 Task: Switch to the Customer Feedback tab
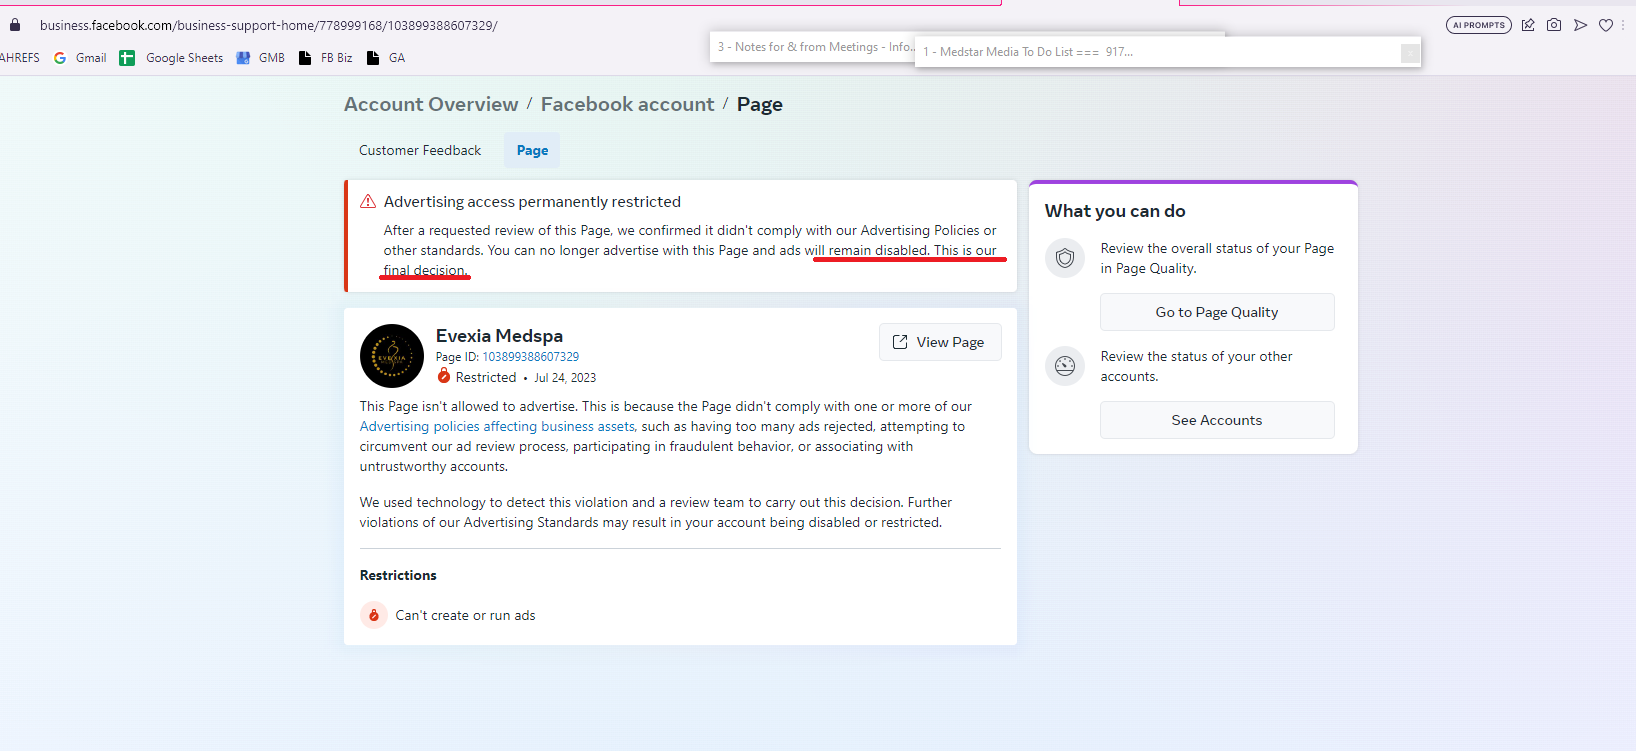click(x=420, y=150)
